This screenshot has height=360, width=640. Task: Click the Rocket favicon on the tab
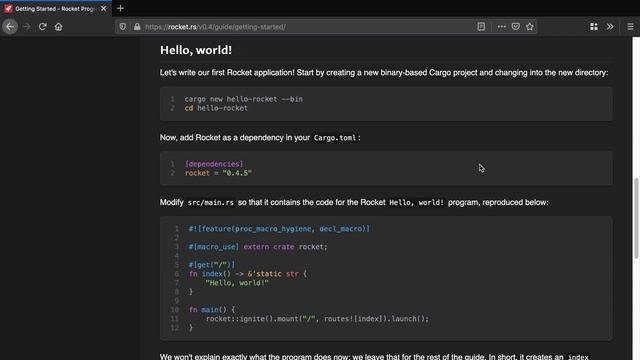(8, 9)
